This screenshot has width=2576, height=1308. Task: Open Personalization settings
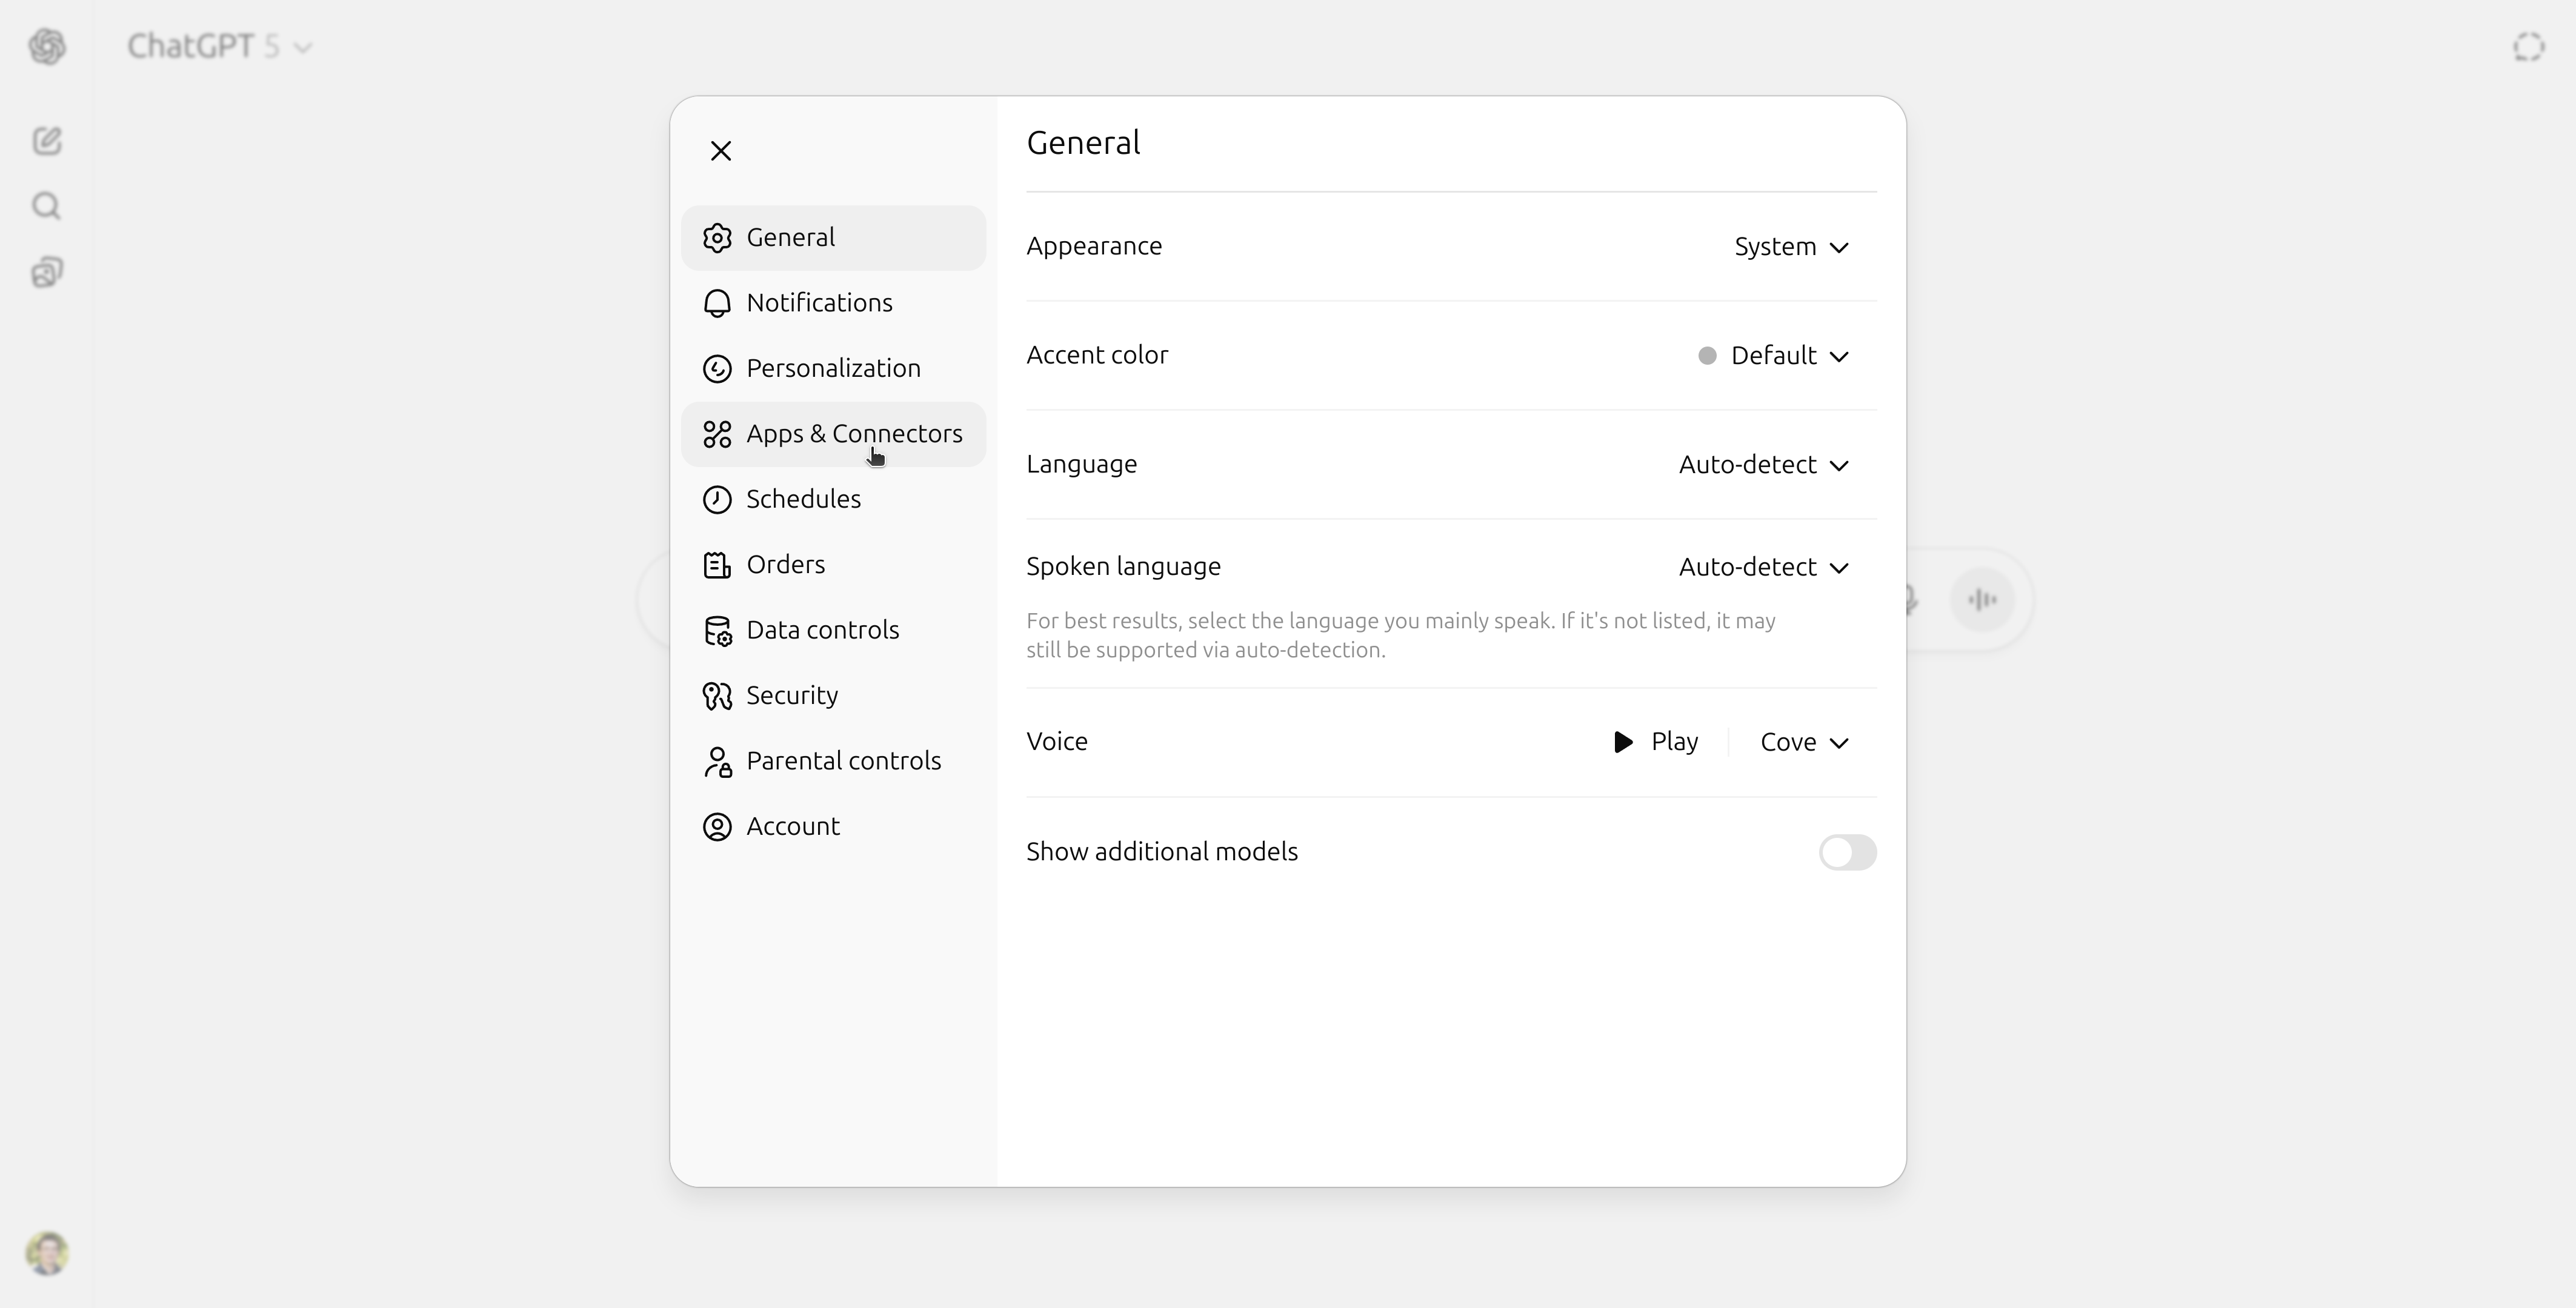833,368
